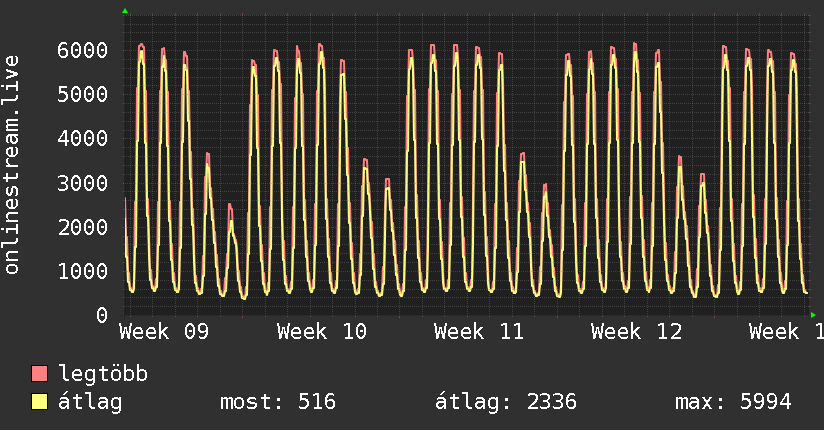Click the 2000 y-axis label
824x430 pixels.
pyautogui.click(x=83, y=227)
